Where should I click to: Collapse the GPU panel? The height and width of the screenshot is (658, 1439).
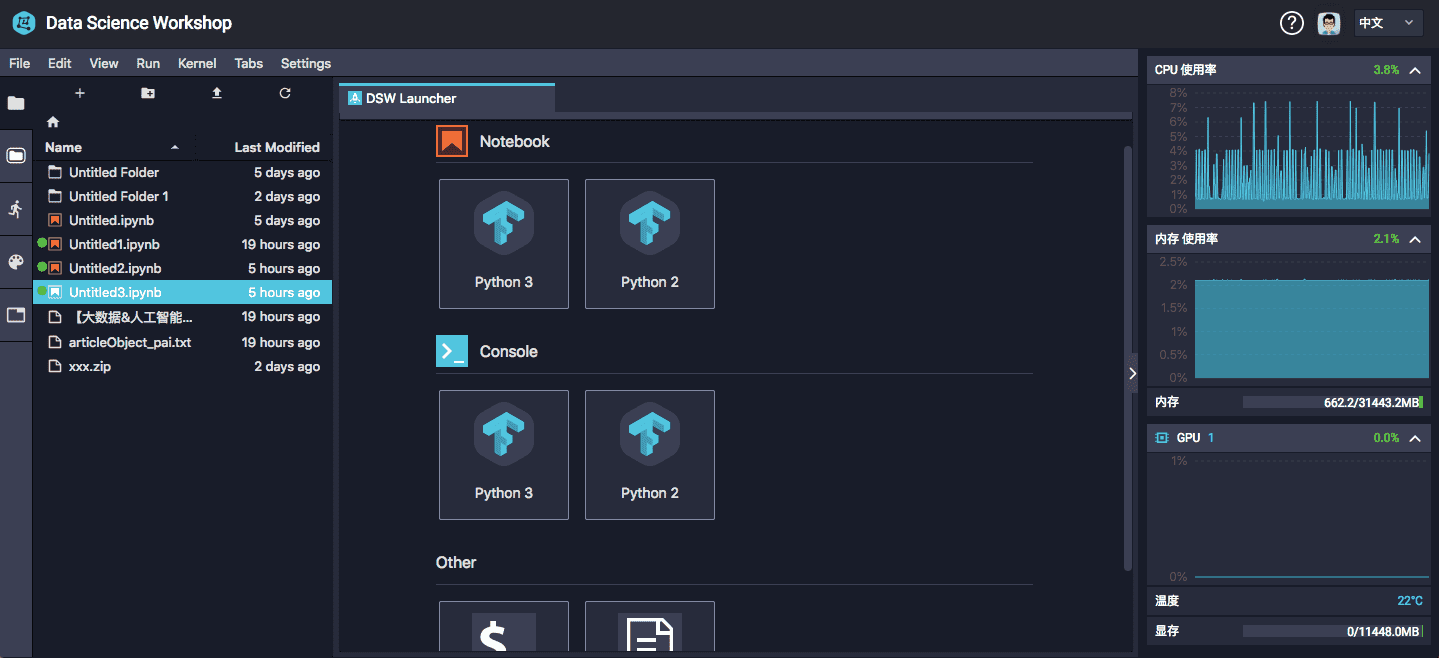[1415, 438]
